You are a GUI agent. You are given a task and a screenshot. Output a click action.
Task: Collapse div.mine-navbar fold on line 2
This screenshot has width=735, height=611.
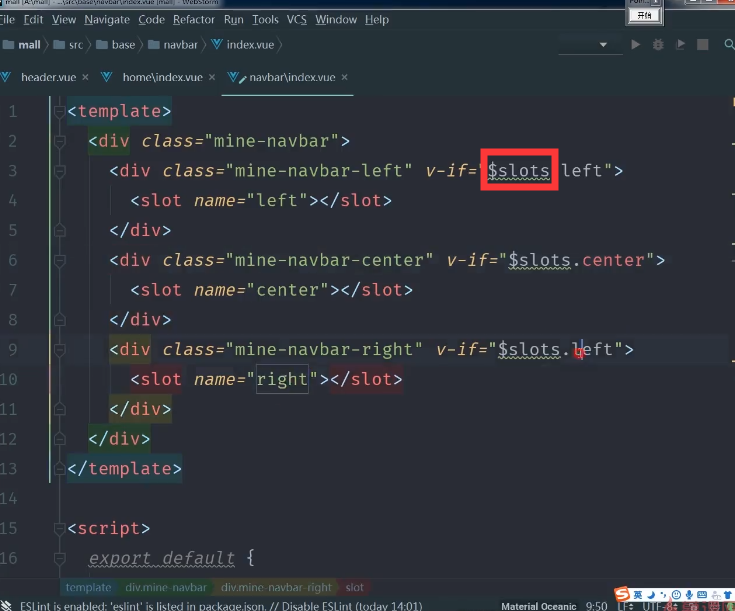(60, 141)
